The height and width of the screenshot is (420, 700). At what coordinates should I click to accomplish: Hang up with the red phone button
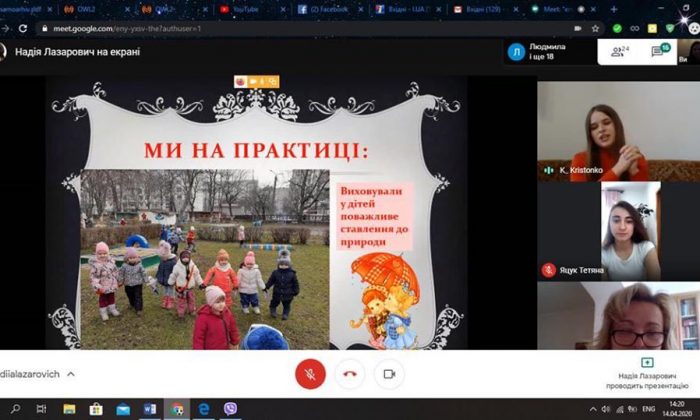click(x=350, y=374)
